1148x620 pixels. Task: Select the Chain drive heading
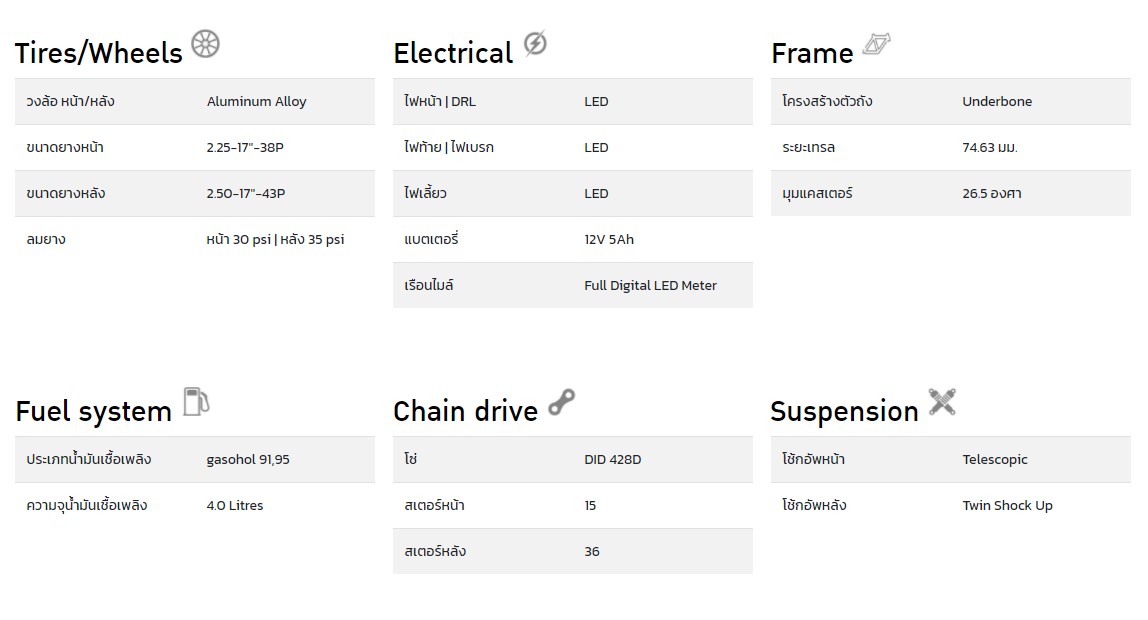[466, 411]
